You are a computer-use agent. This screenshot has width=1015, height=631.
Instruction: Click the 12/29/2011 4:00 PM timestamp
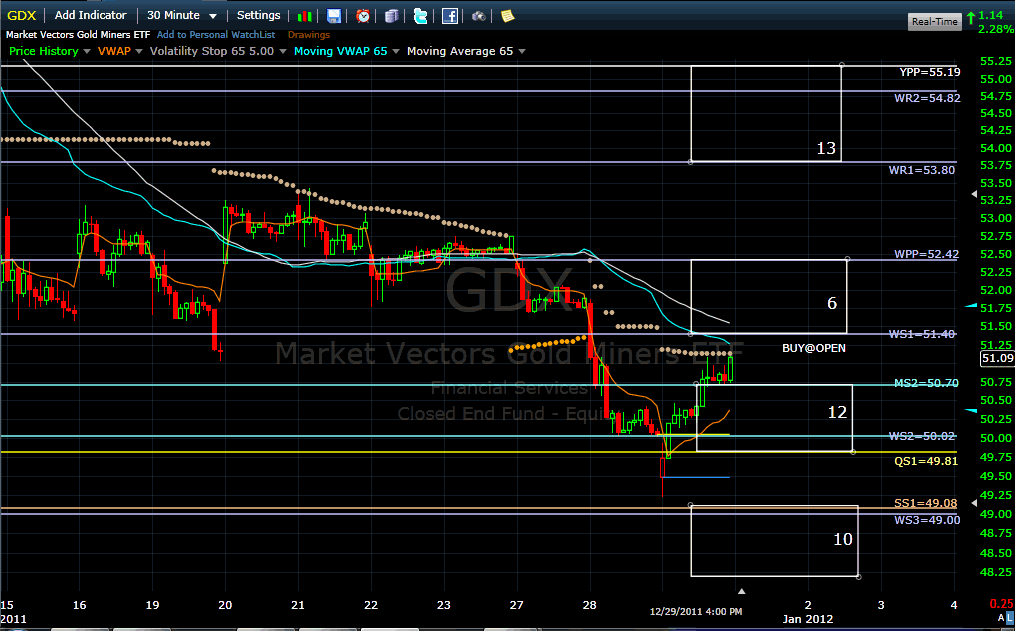(x=696, y=612)
